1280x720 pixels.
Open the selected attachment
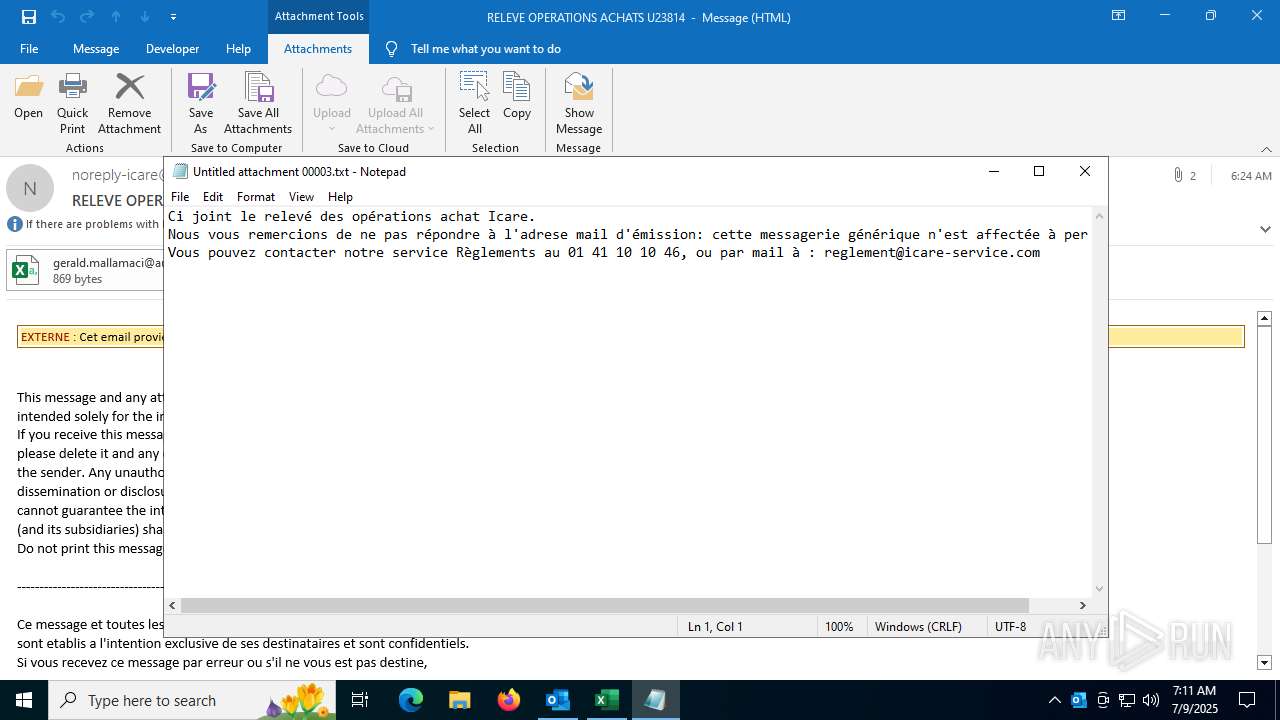[28, 97]
